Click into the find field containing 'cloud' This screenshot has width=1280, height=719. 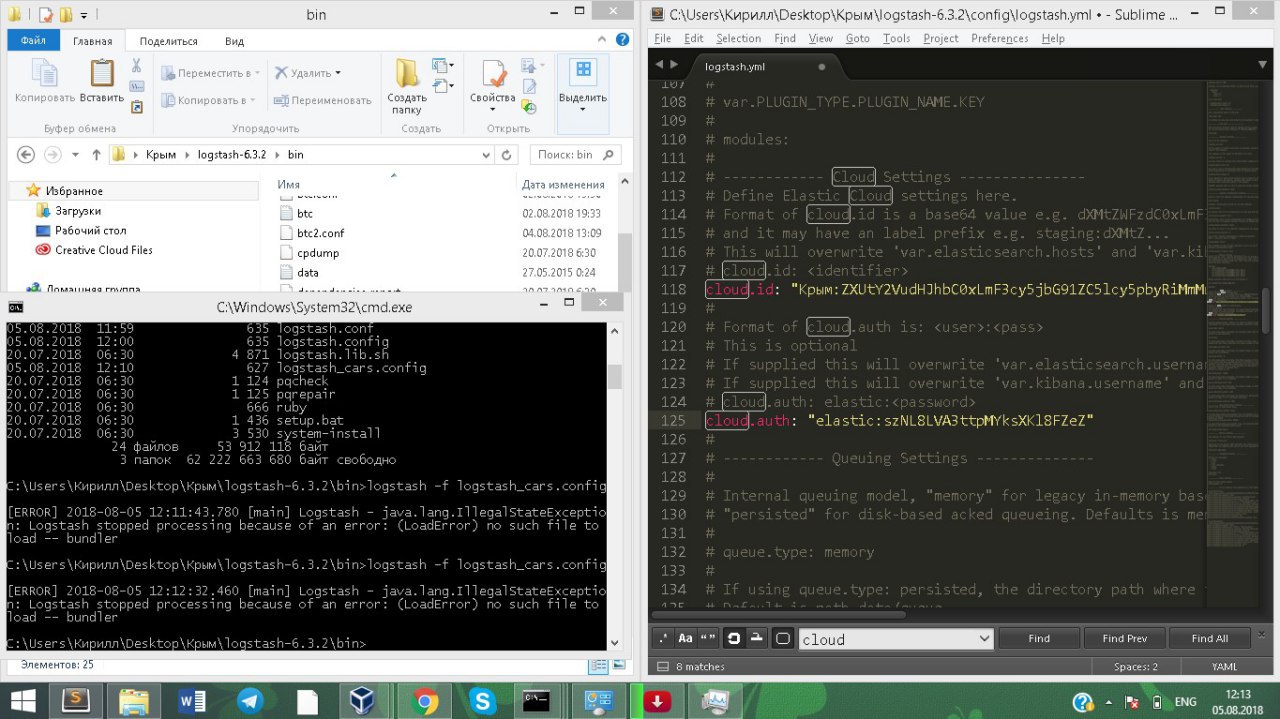[886, 639]
